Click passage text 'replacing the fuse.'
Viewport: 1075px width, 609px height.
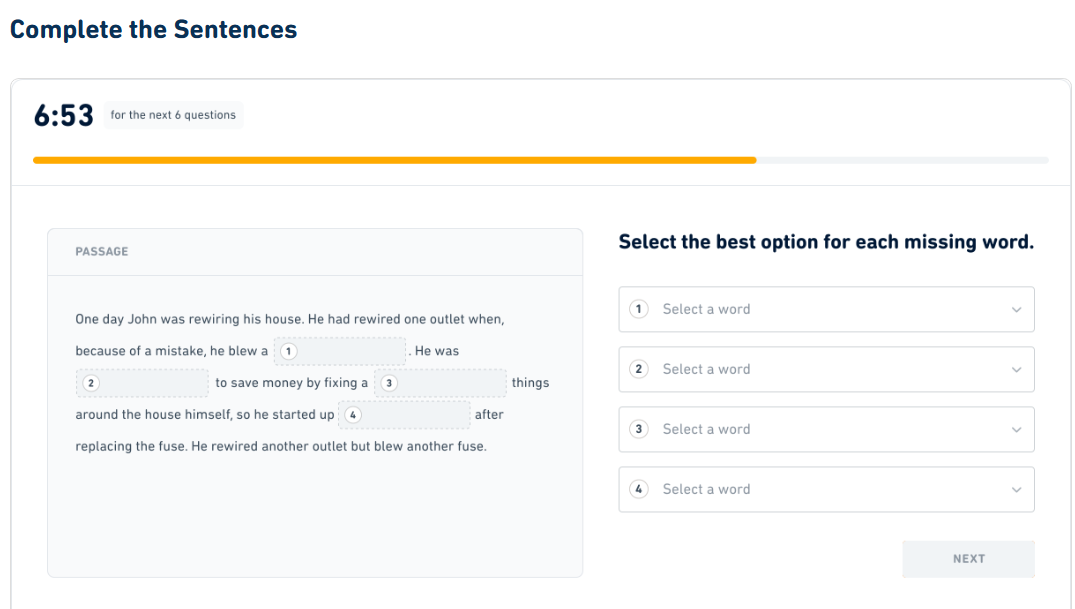tap(131, 446)
